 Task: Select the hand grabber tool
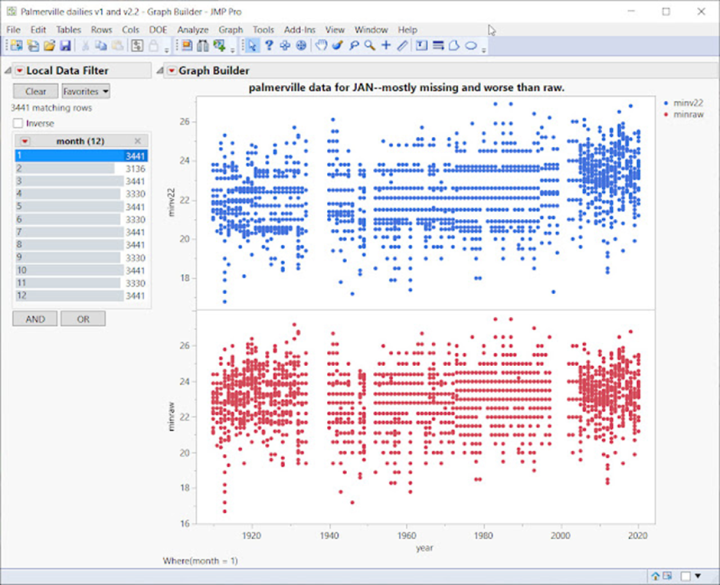coord(321,46)
